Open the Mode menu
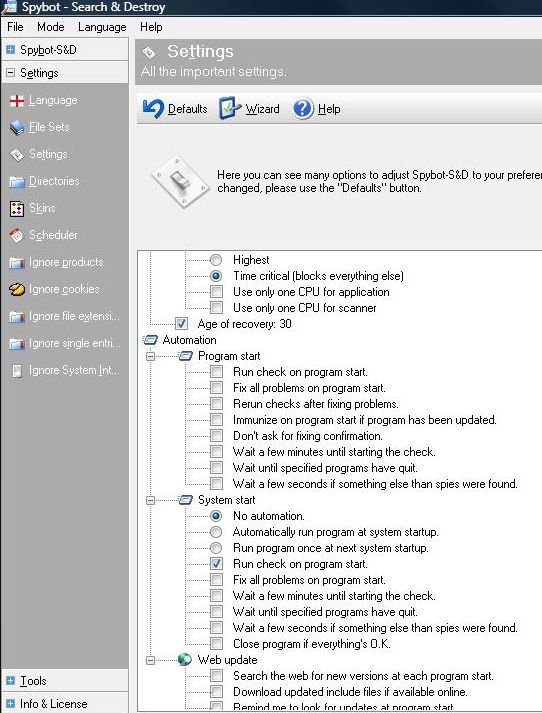The image size is (542, 713). pos(50,27)
